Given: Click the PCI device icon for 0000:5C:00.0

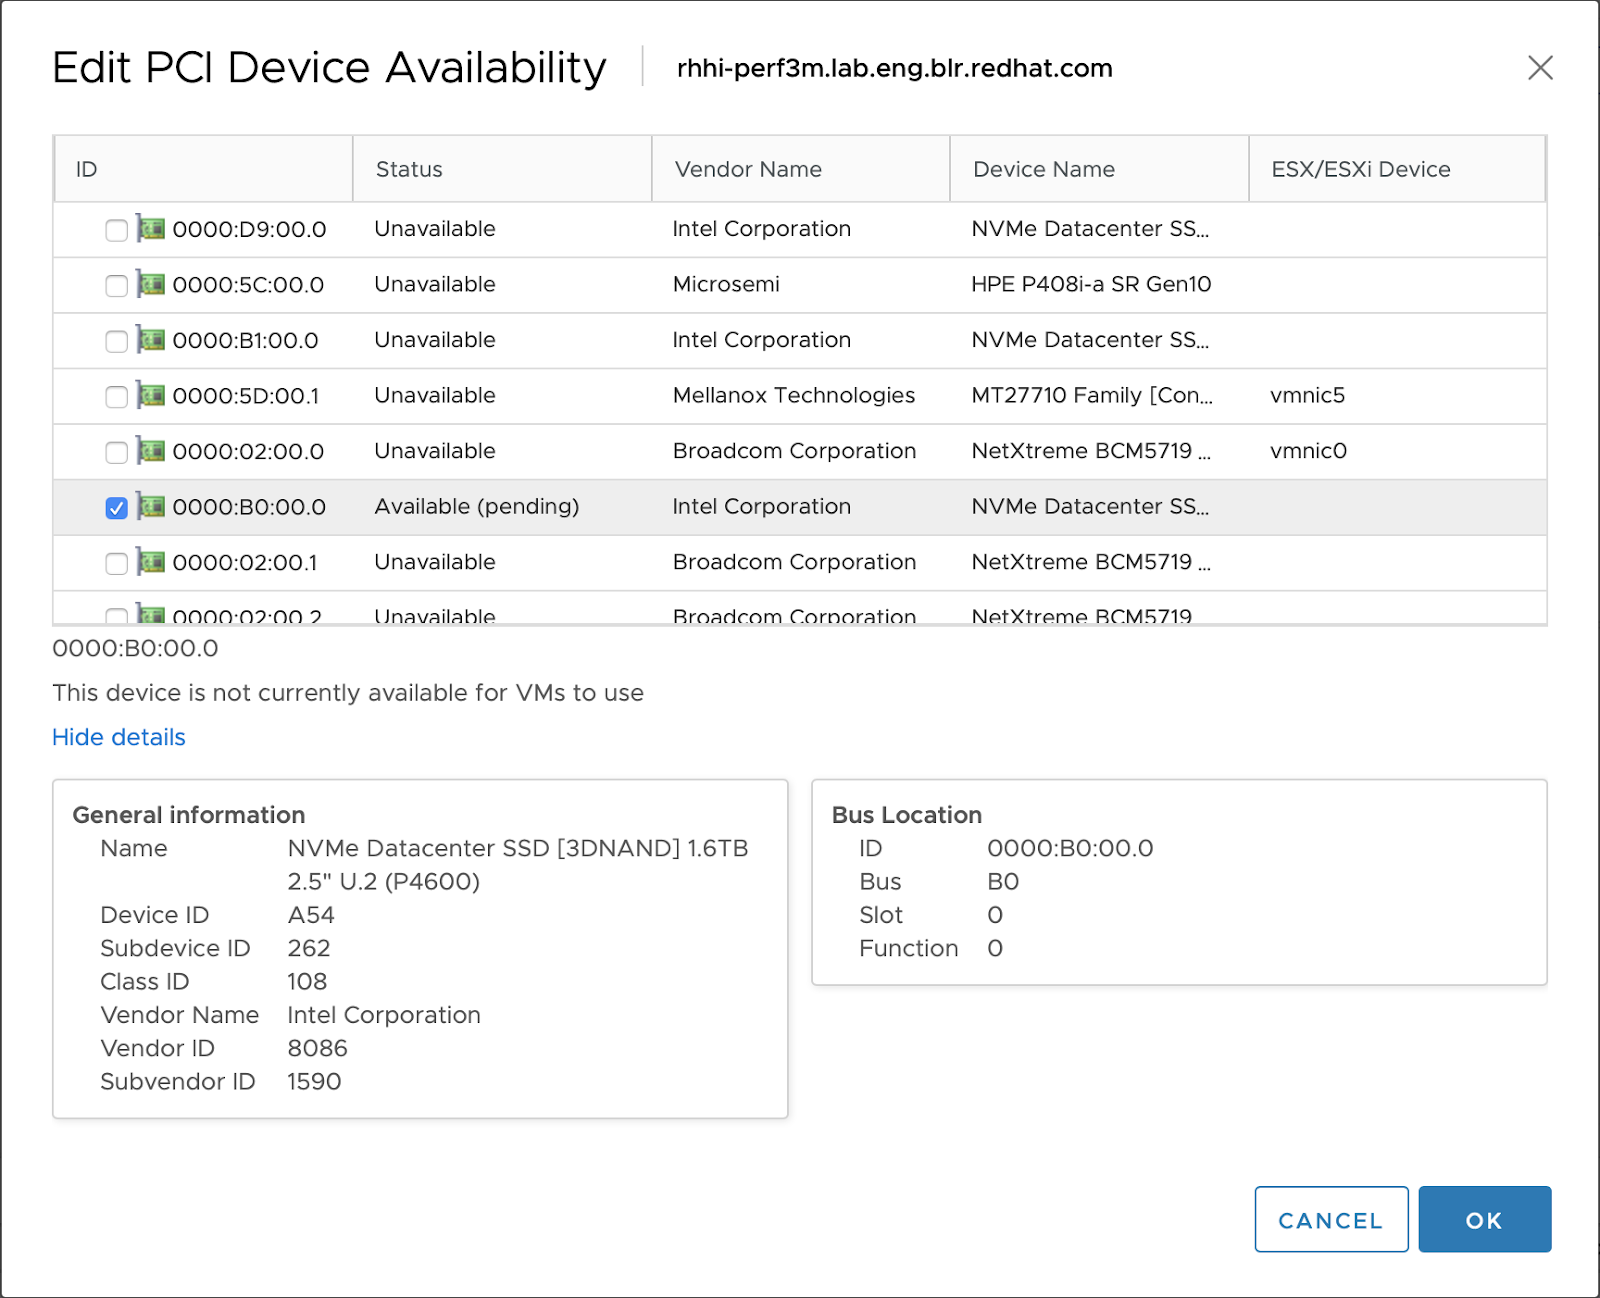Looking at the screenshot, I should (152, 285).
